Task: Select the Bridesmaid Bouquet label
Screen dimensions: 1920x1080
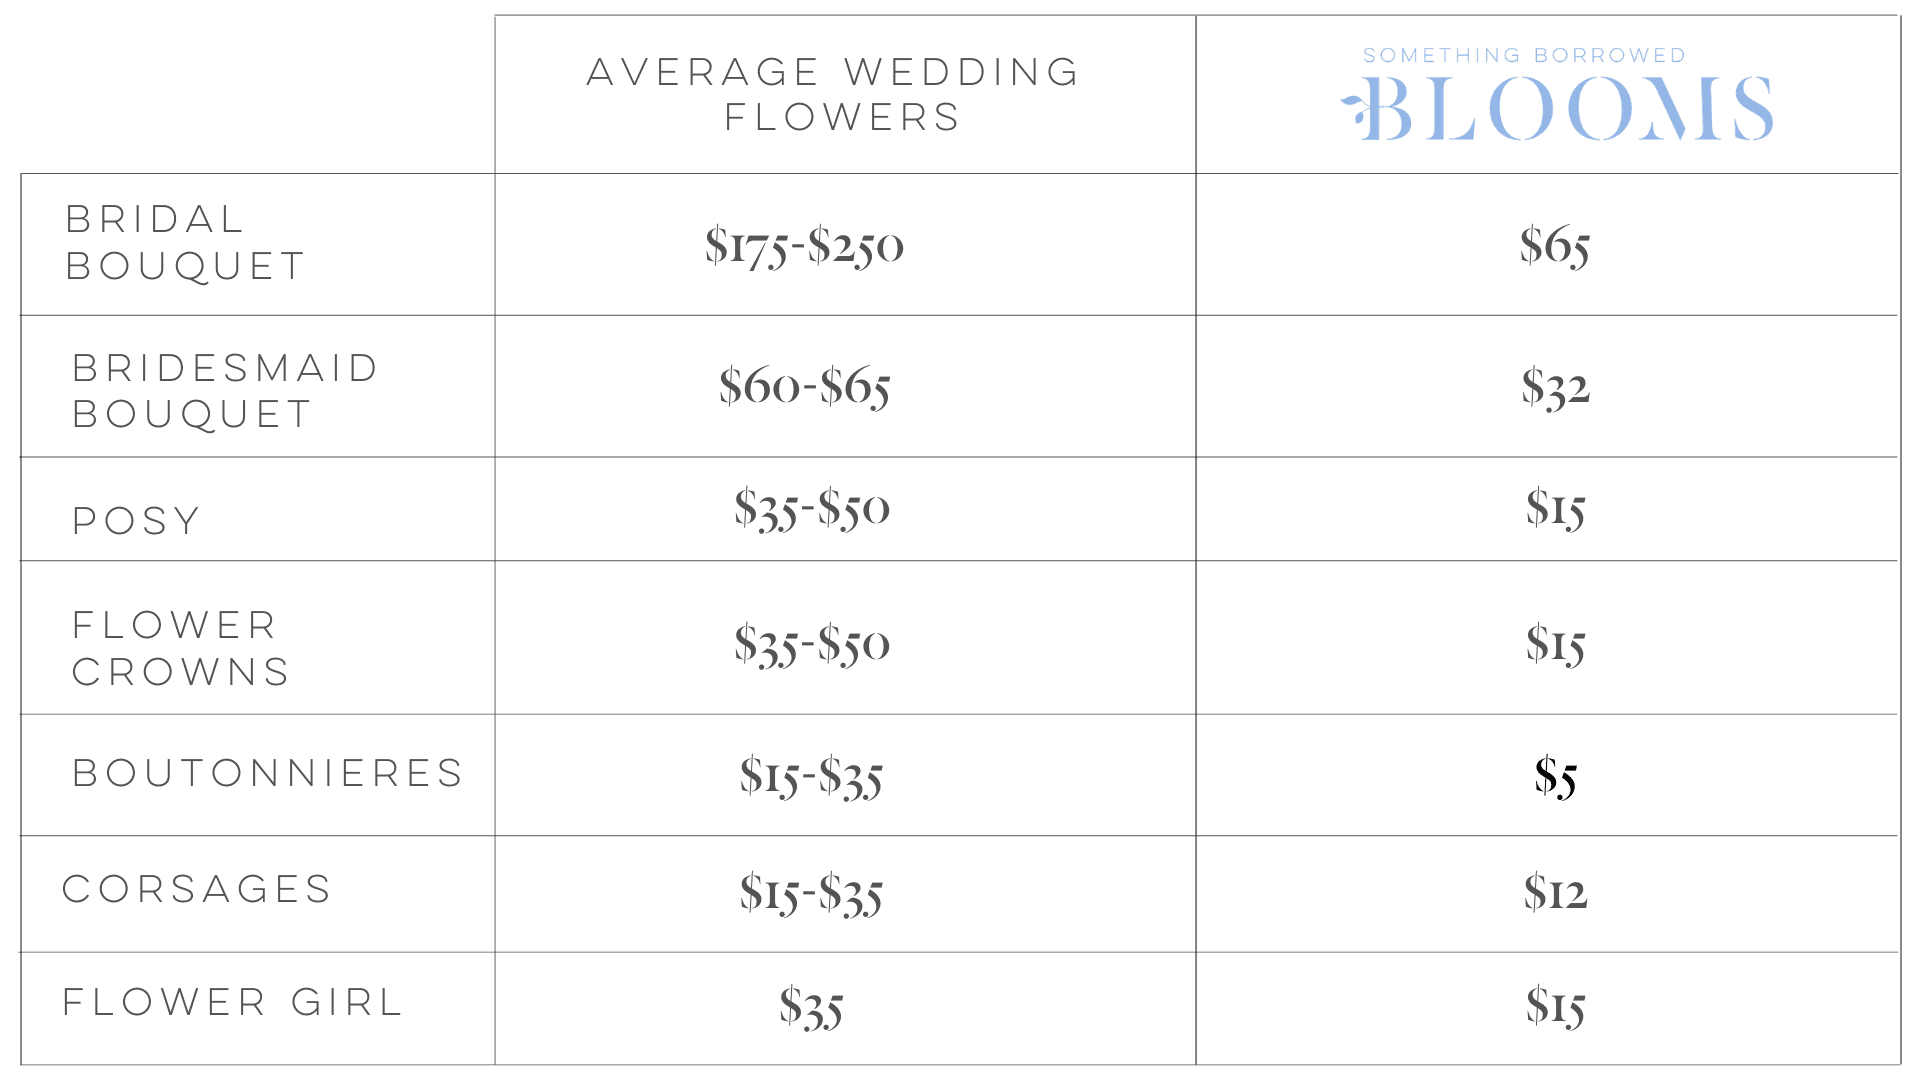Action: pos(225,391)
